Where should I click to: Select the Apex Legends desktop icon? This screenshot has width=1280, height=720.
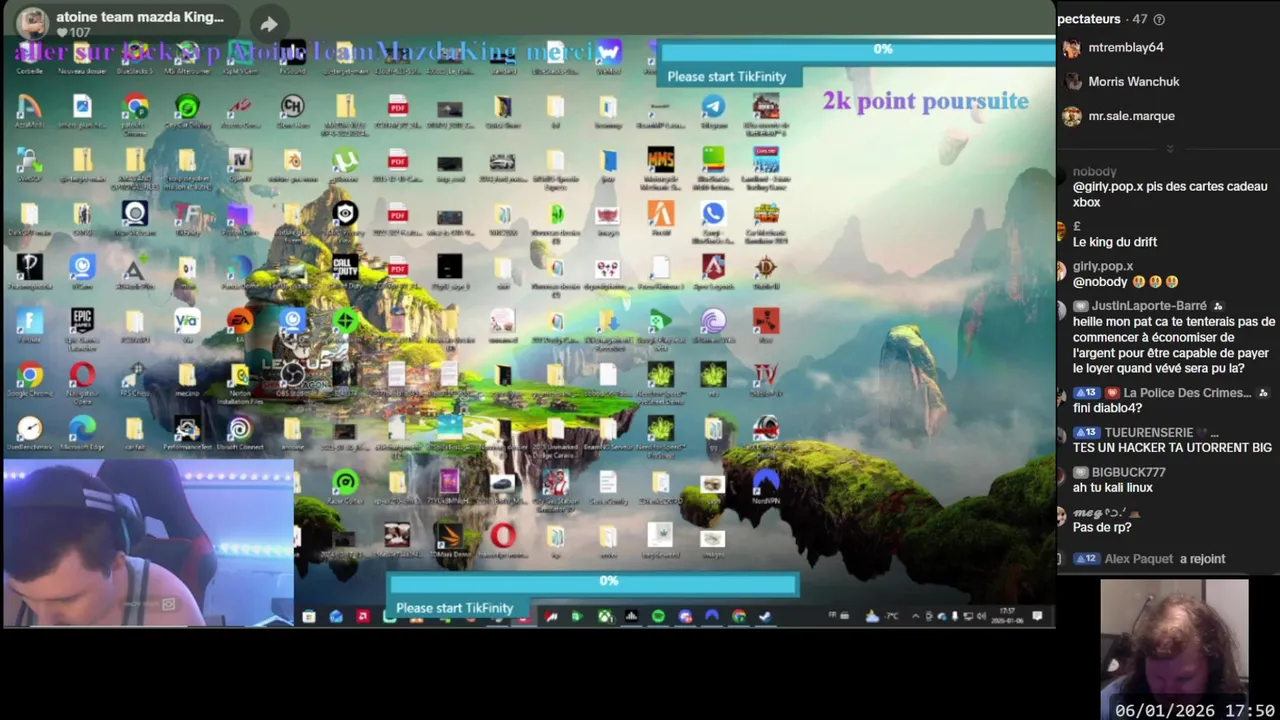tap(713, 270)
